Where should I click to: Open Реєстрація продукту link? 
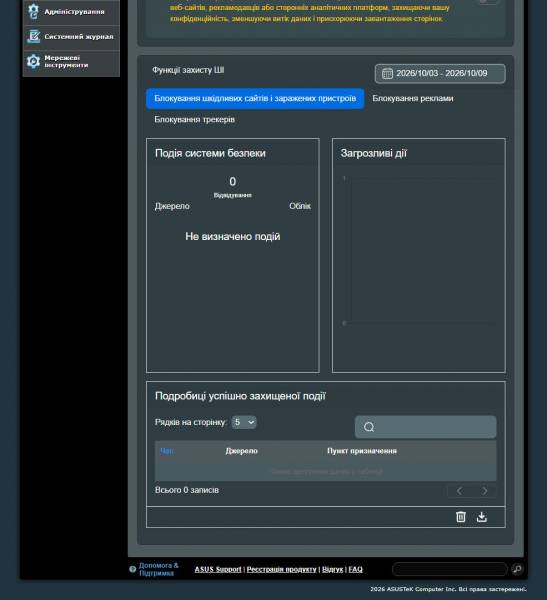[x=281, y=569]
